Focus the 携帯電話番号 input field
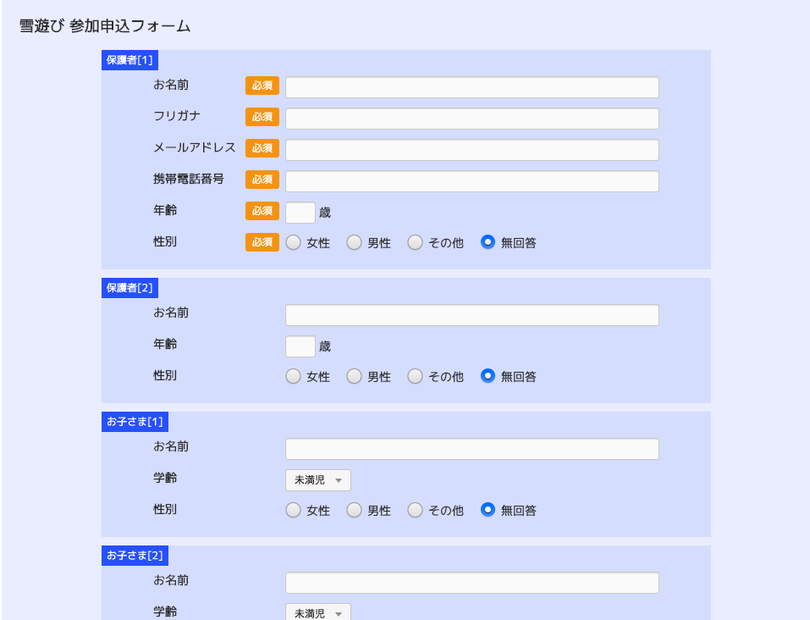This screenshot has width=810, height=620. pos(472,181)
